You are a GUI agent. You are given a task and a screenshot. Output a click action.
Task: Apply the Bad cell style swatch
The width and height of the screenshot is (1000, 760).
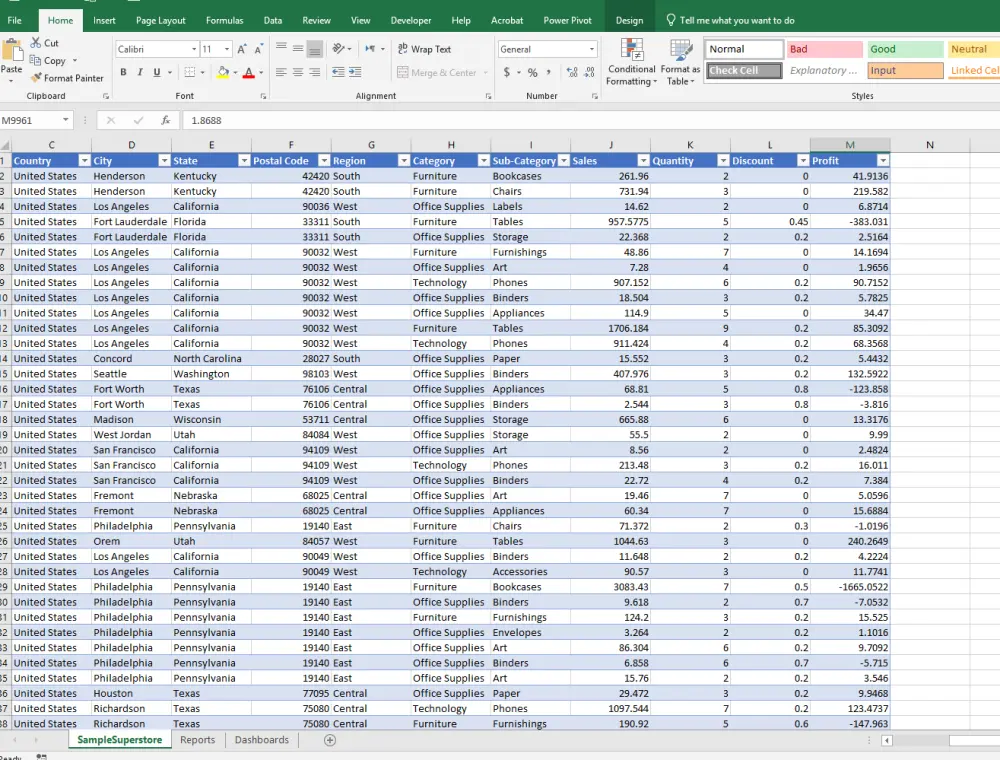(x=825, y=49)
